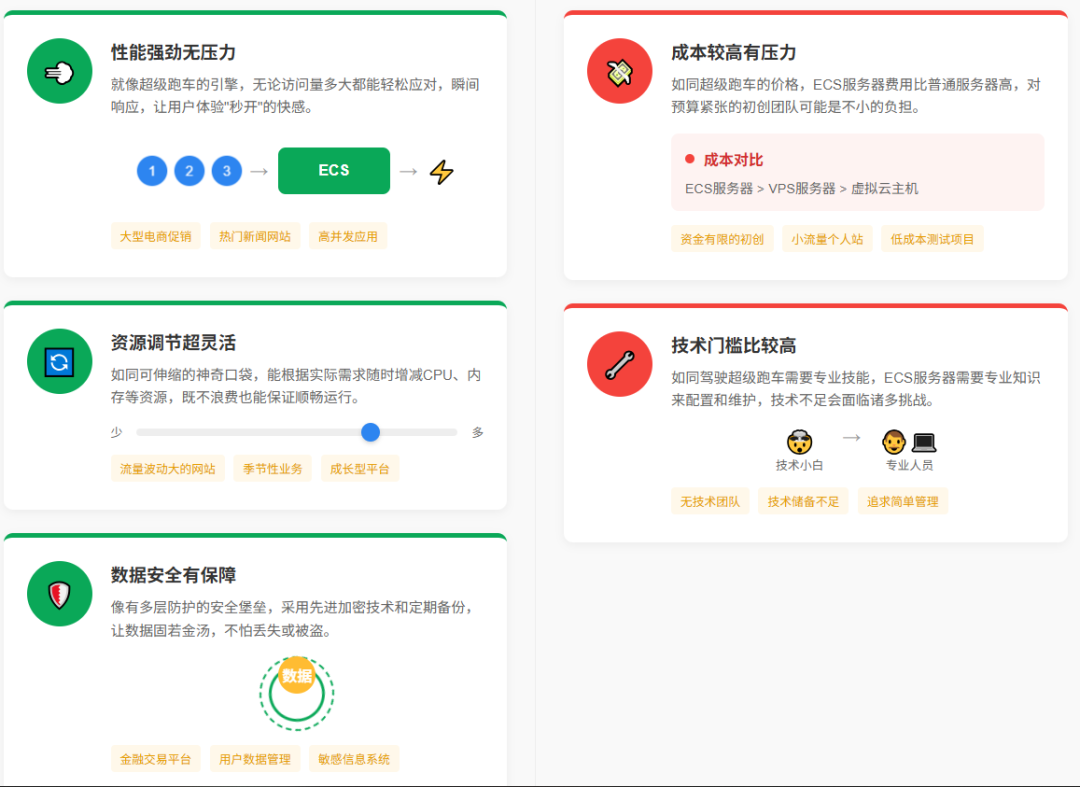Image resolution: width=1080 pixels, height=787 pixels.
Task: Click the paragraph starting 如同超级跑车的价格
Action: (x=856, y=96)
